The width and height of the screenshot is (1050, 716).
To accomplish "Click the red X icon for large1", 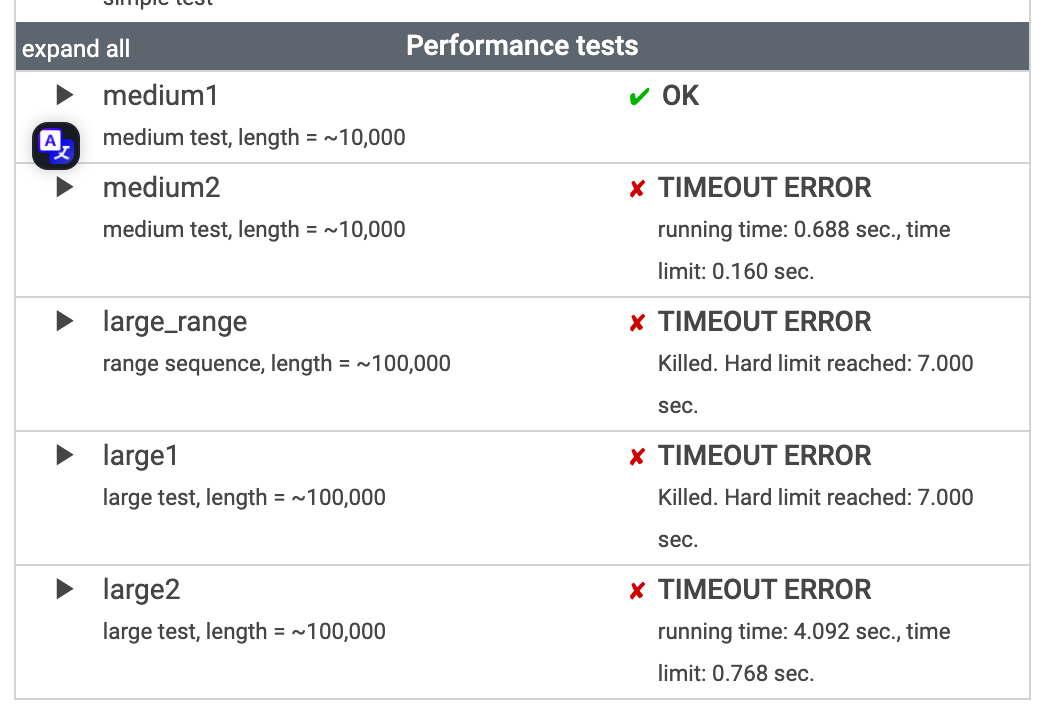I will point(637,457).
